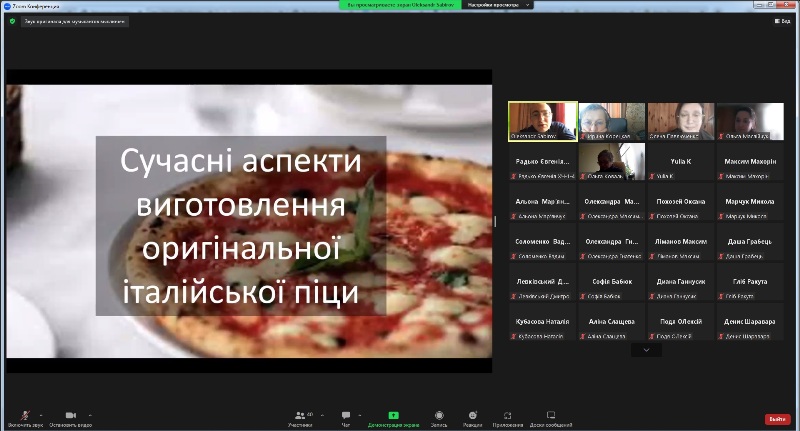800x431 pixels.
Task: Click the green Демонстрация экрана share icon
Action: click(393, 417)
